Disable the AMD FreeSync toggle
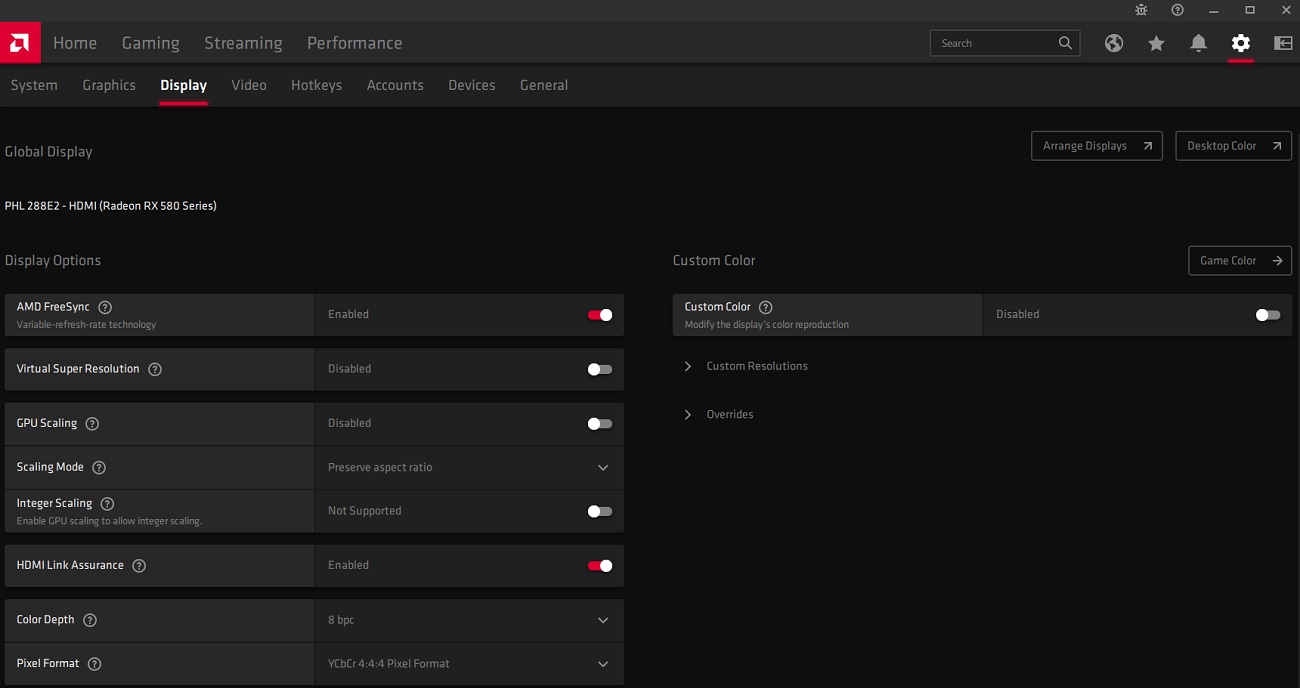 click(600, 315)
